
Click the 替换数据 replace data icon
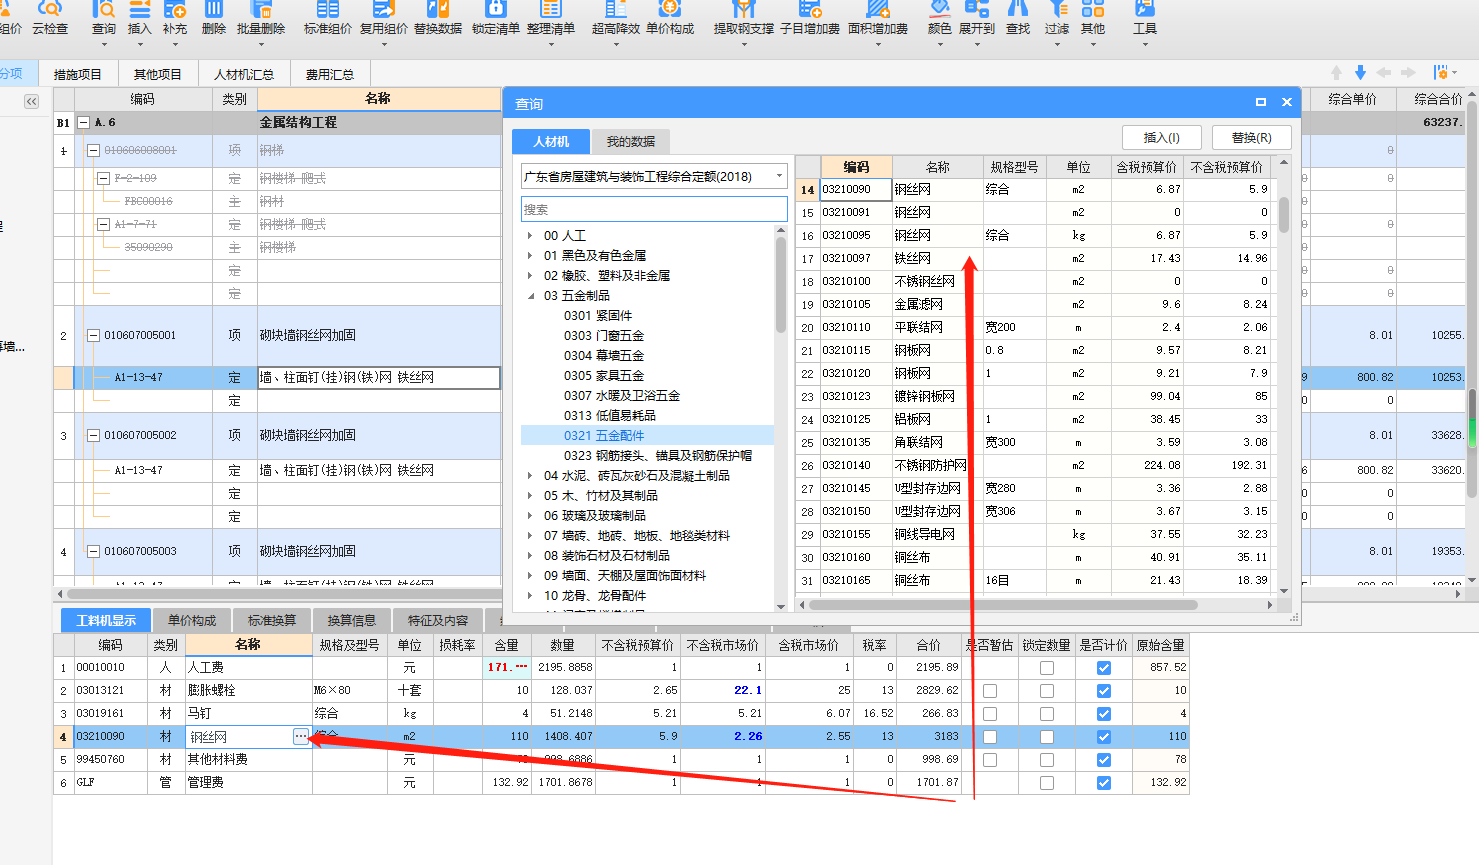tap(438, 18)
